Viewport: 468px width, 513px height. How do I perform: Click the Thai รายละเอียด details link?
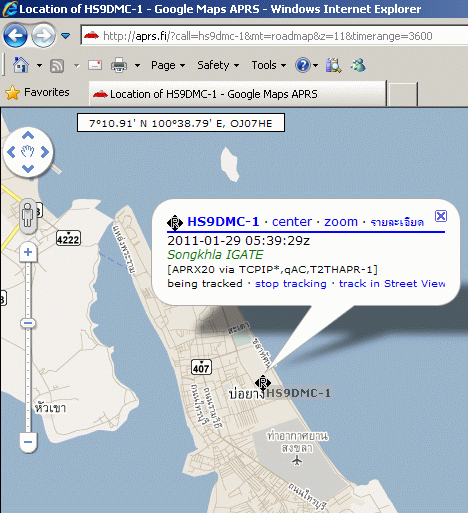(397, 222)
